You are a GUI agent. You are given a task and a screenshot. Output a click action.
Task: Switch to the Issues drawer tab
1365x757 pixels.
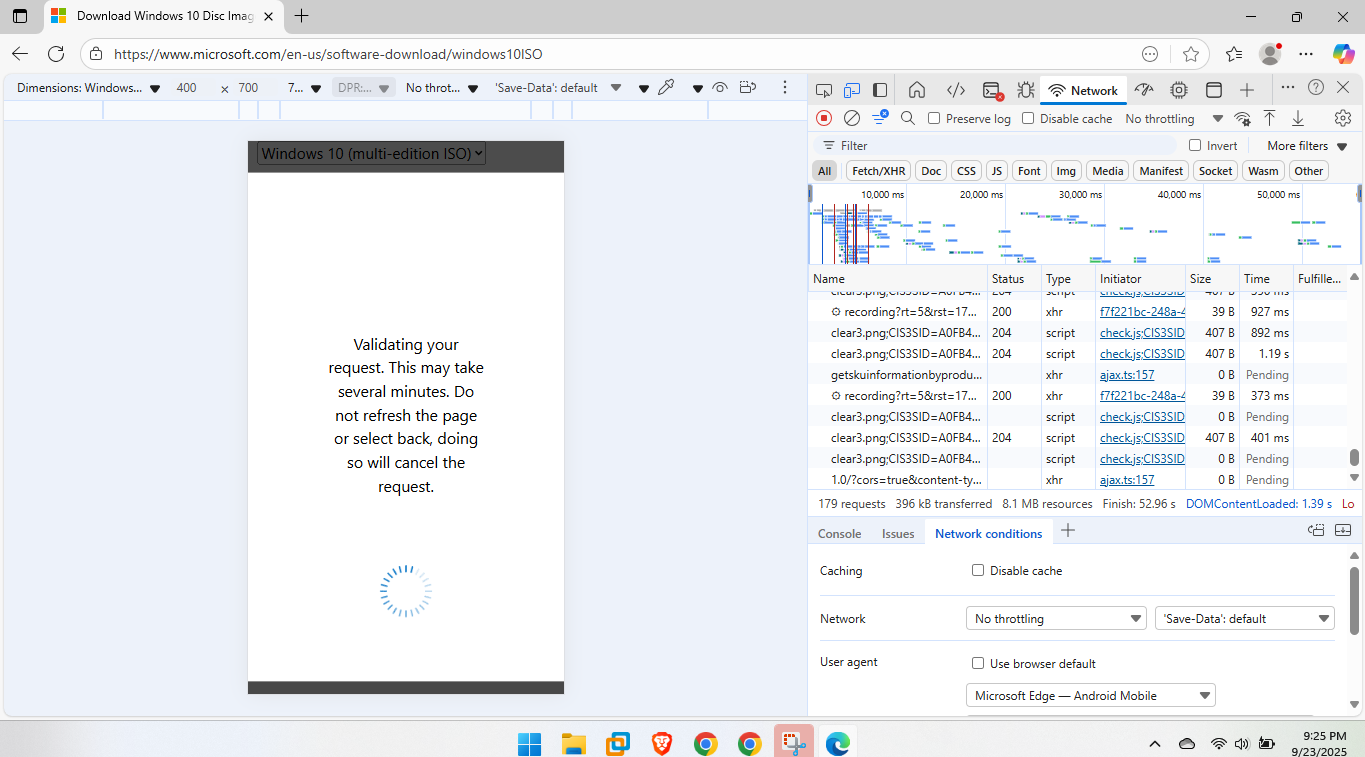[897, 534]
